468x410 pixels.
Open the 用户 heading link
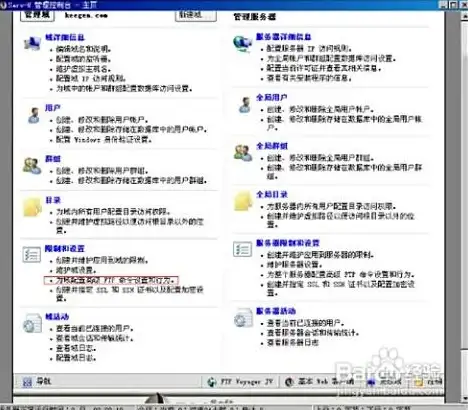pos(53,108)
